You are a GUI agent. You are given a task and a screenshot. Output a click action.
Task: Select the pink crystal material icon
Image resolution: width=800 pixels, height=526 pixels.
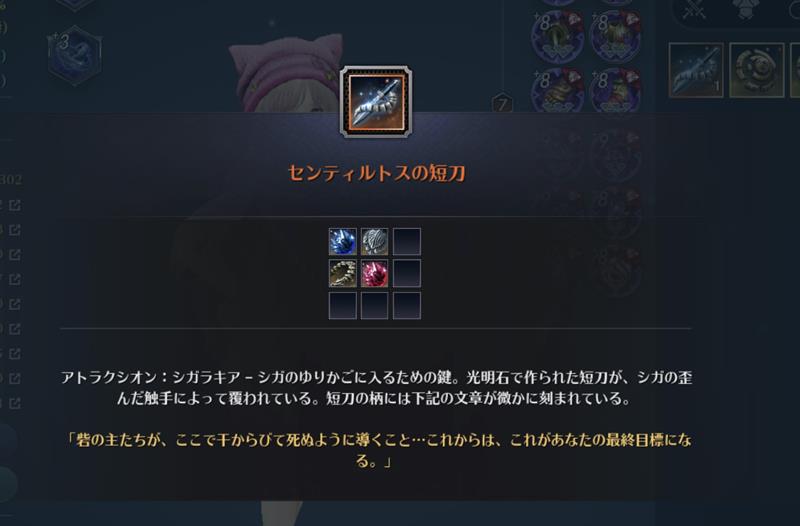[374, 273]
